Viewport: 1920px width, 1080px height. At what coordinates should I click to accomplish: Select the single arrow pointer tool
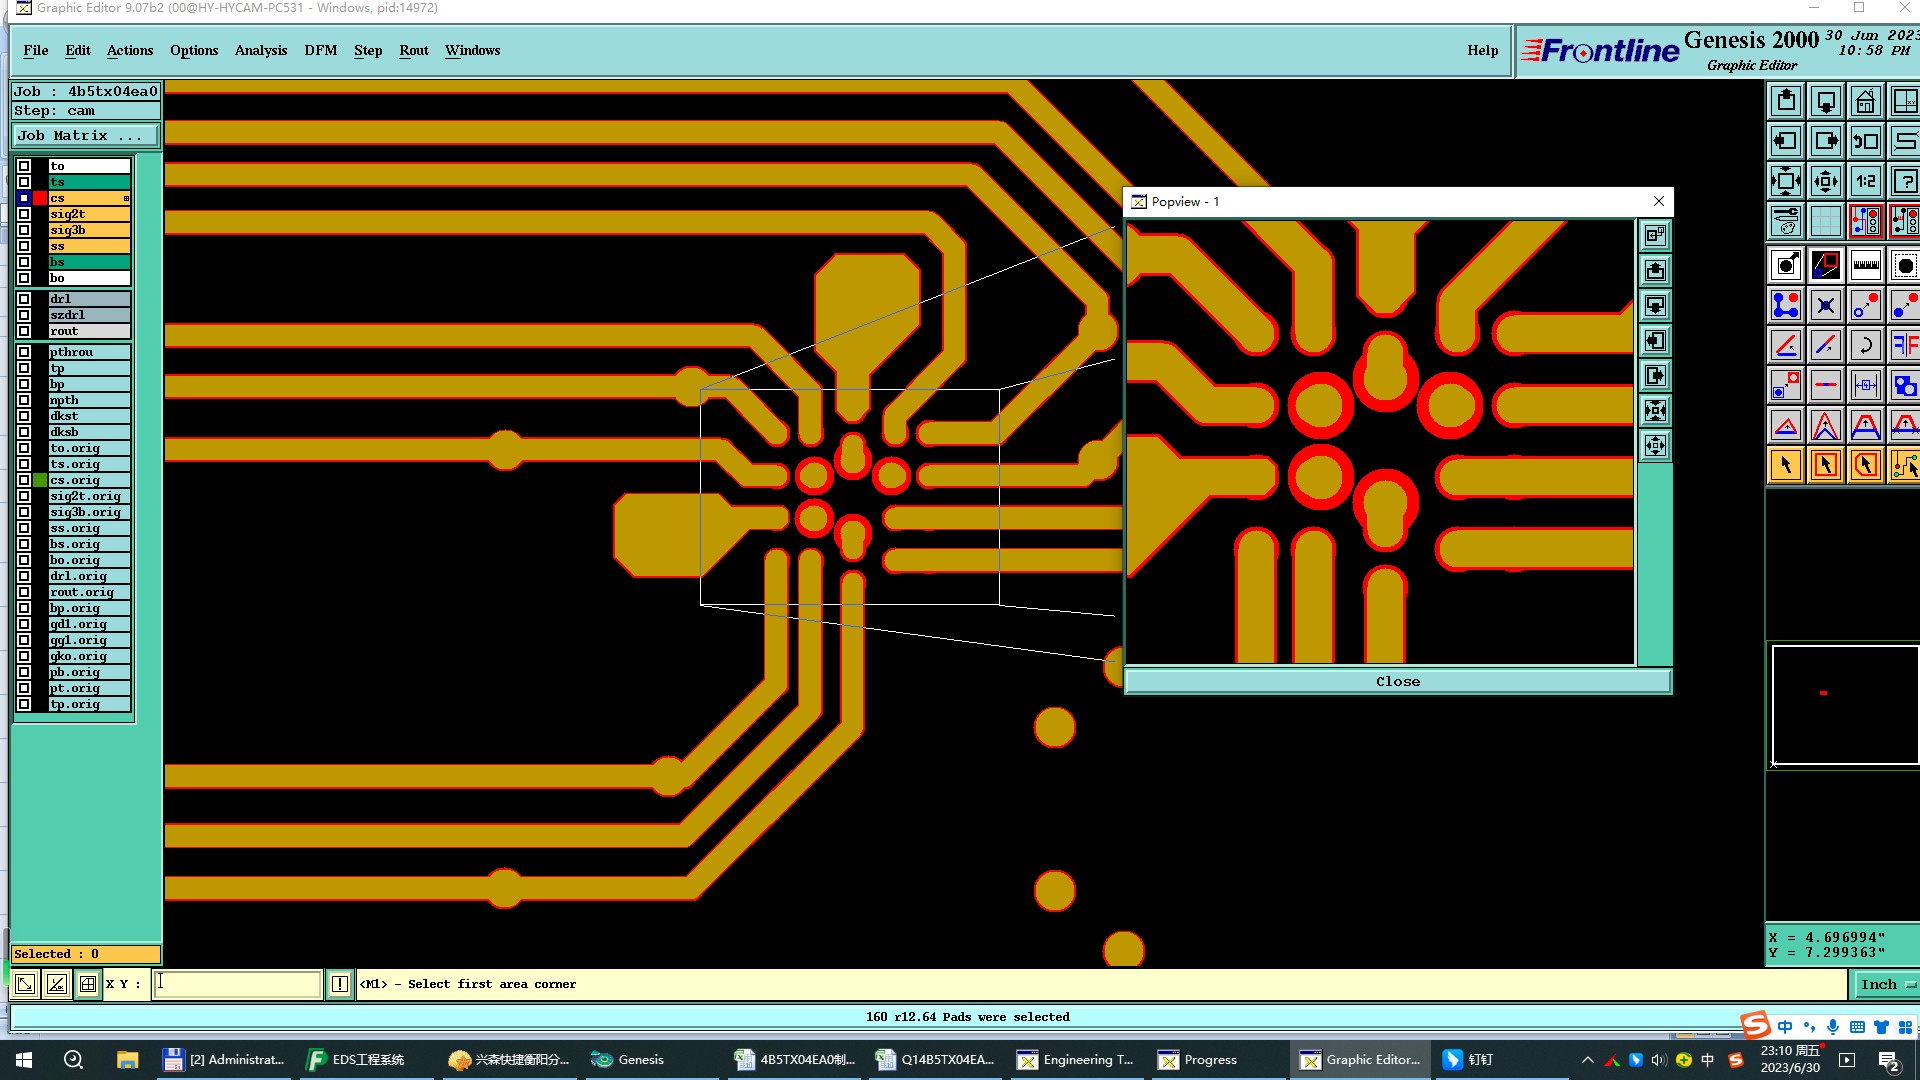1786,465
